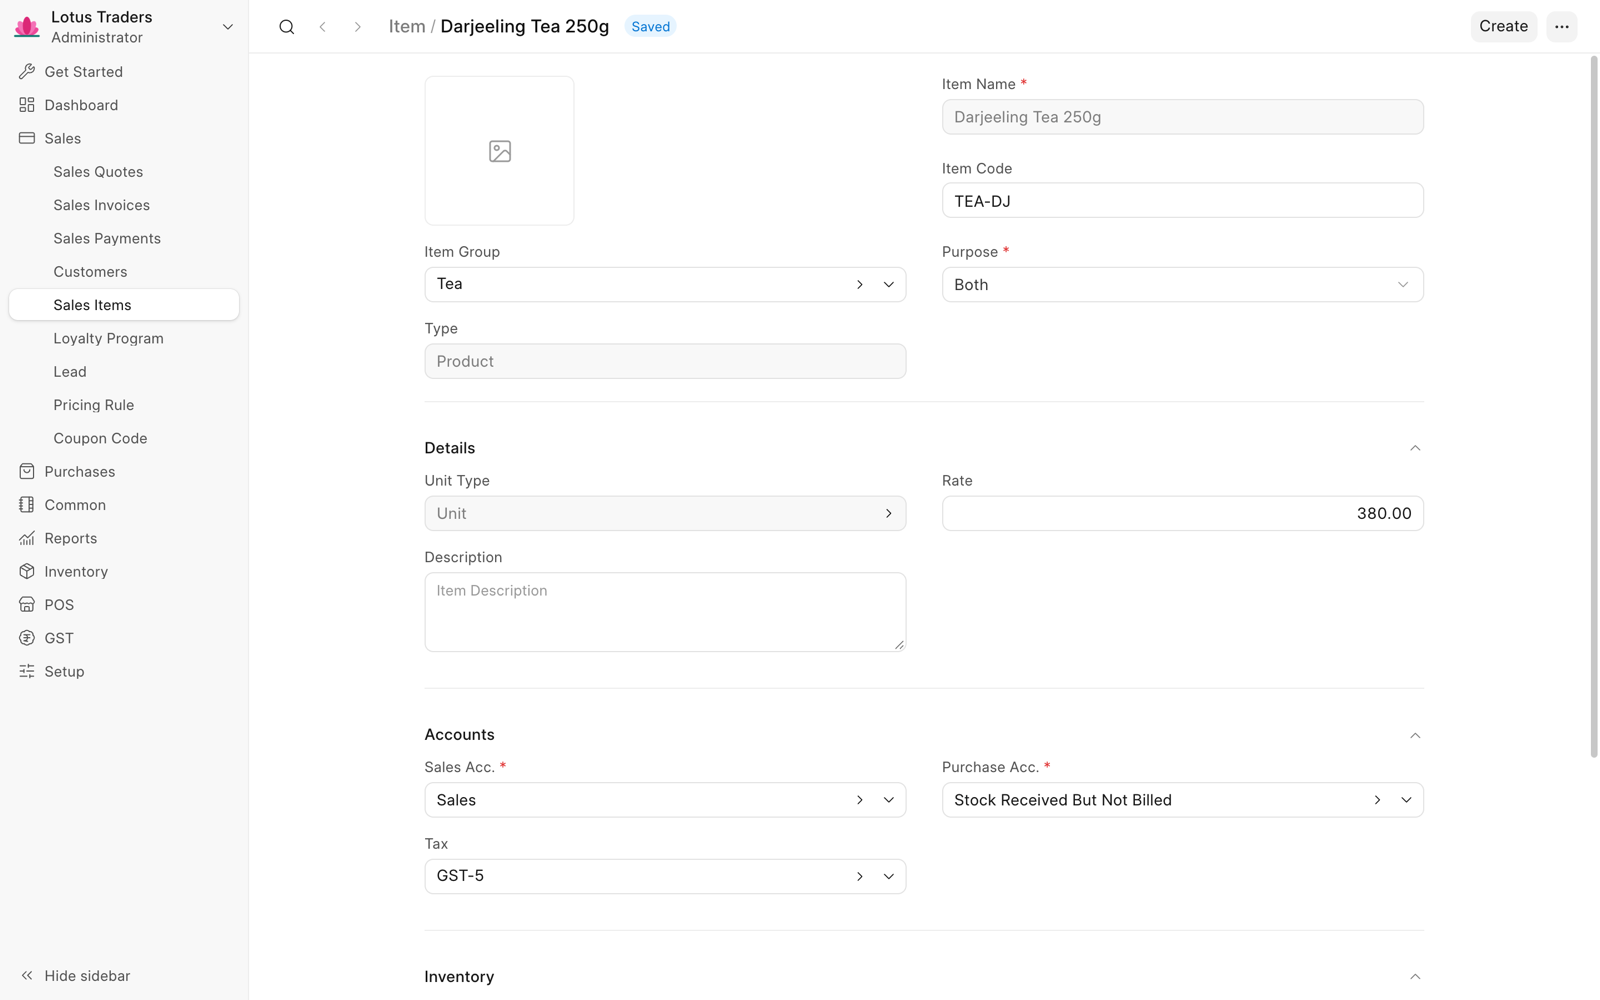Hide the sidebar
The image size is (1600, 1000).
pos(76,976)
